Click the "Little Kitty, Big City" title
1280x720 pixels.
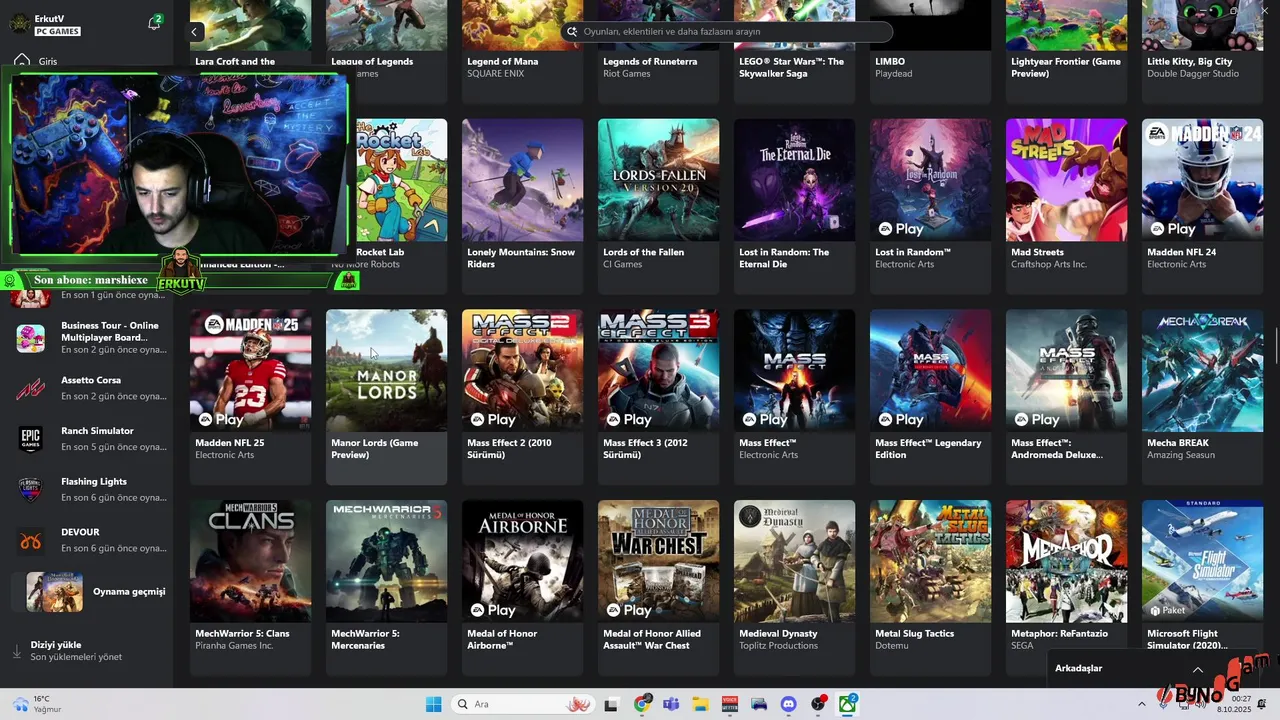pyautogui.click(x=1190, y=62)
